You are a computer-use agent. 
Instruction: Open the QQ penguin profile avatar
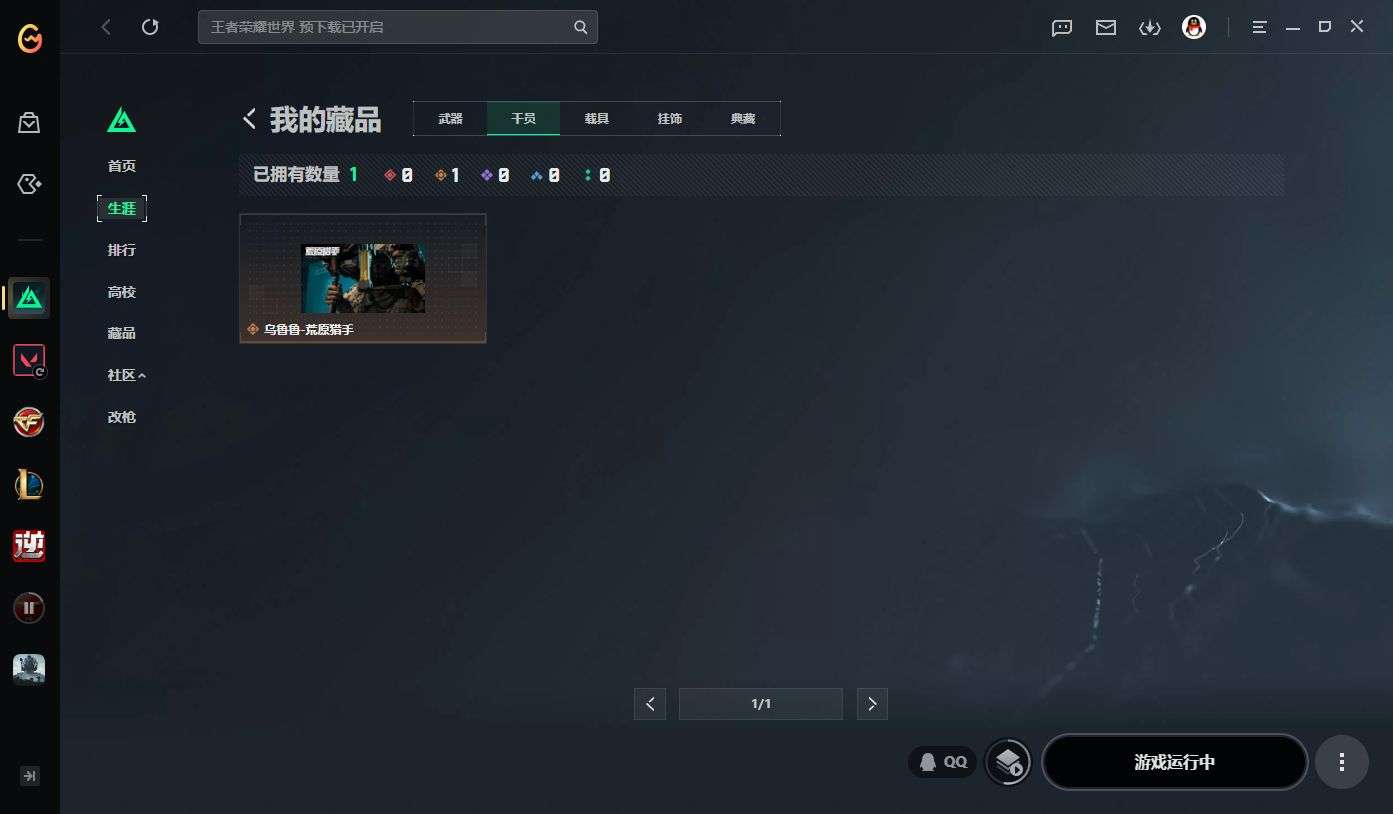1194,27
